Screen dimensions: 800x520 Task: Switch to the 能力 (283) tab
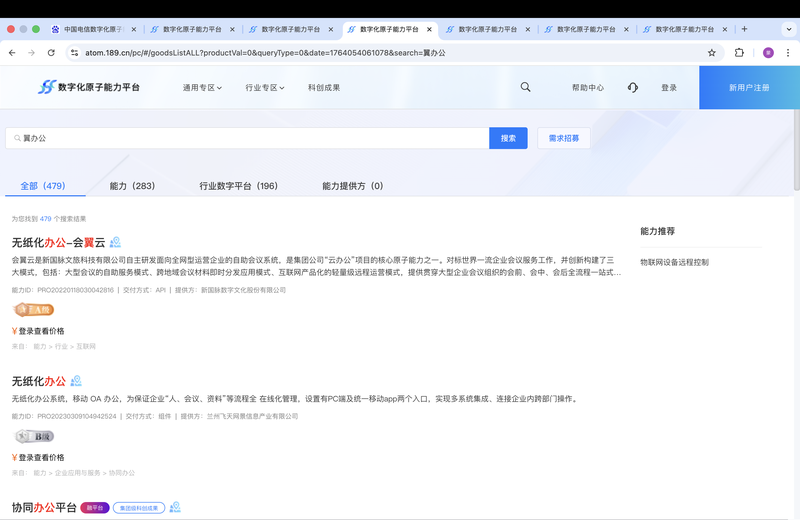[x=132, y=186]
